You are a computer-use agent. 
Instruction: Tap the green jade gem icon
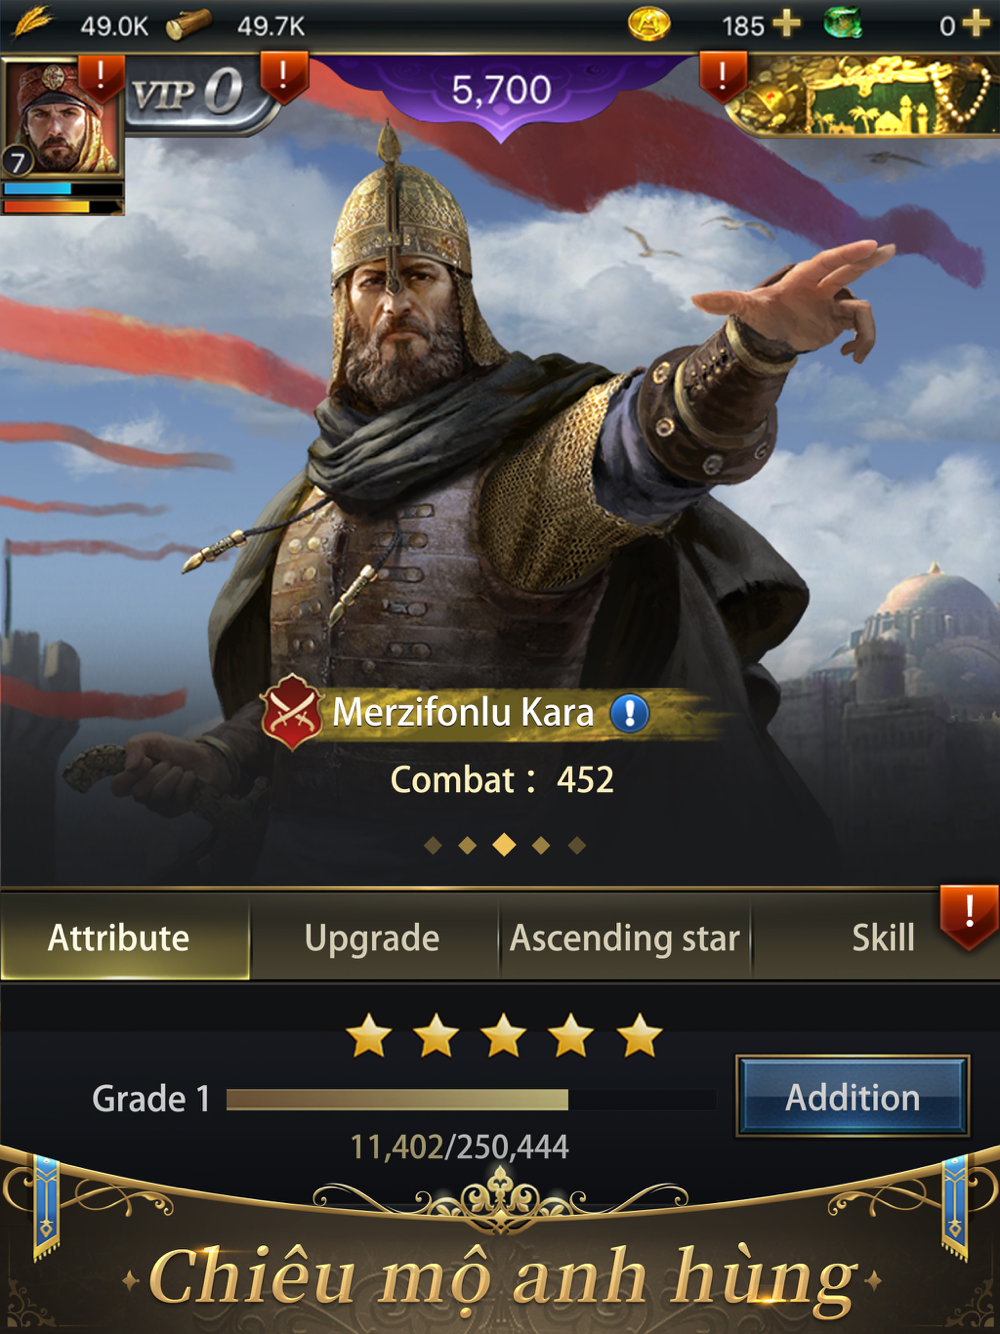click(x=843, y=22)
